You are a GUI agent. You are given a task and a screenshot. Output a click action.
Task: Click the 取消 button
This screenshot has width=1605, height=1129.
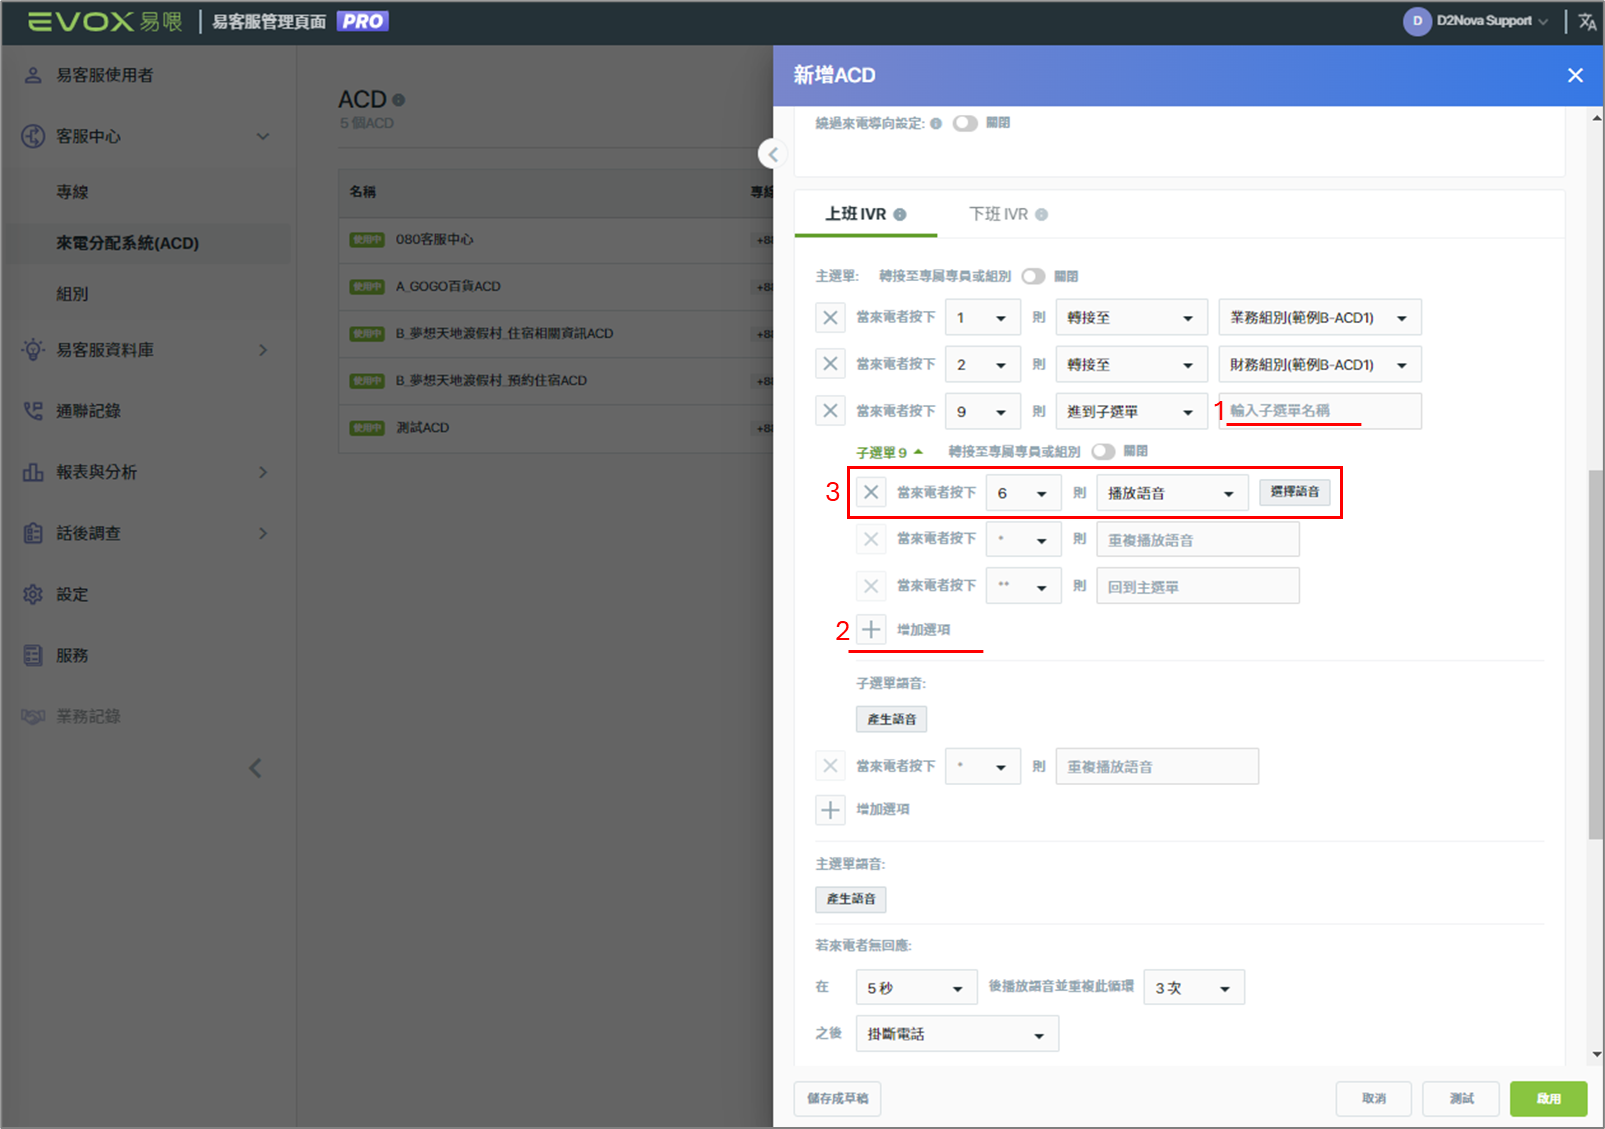(1374, 1098)
